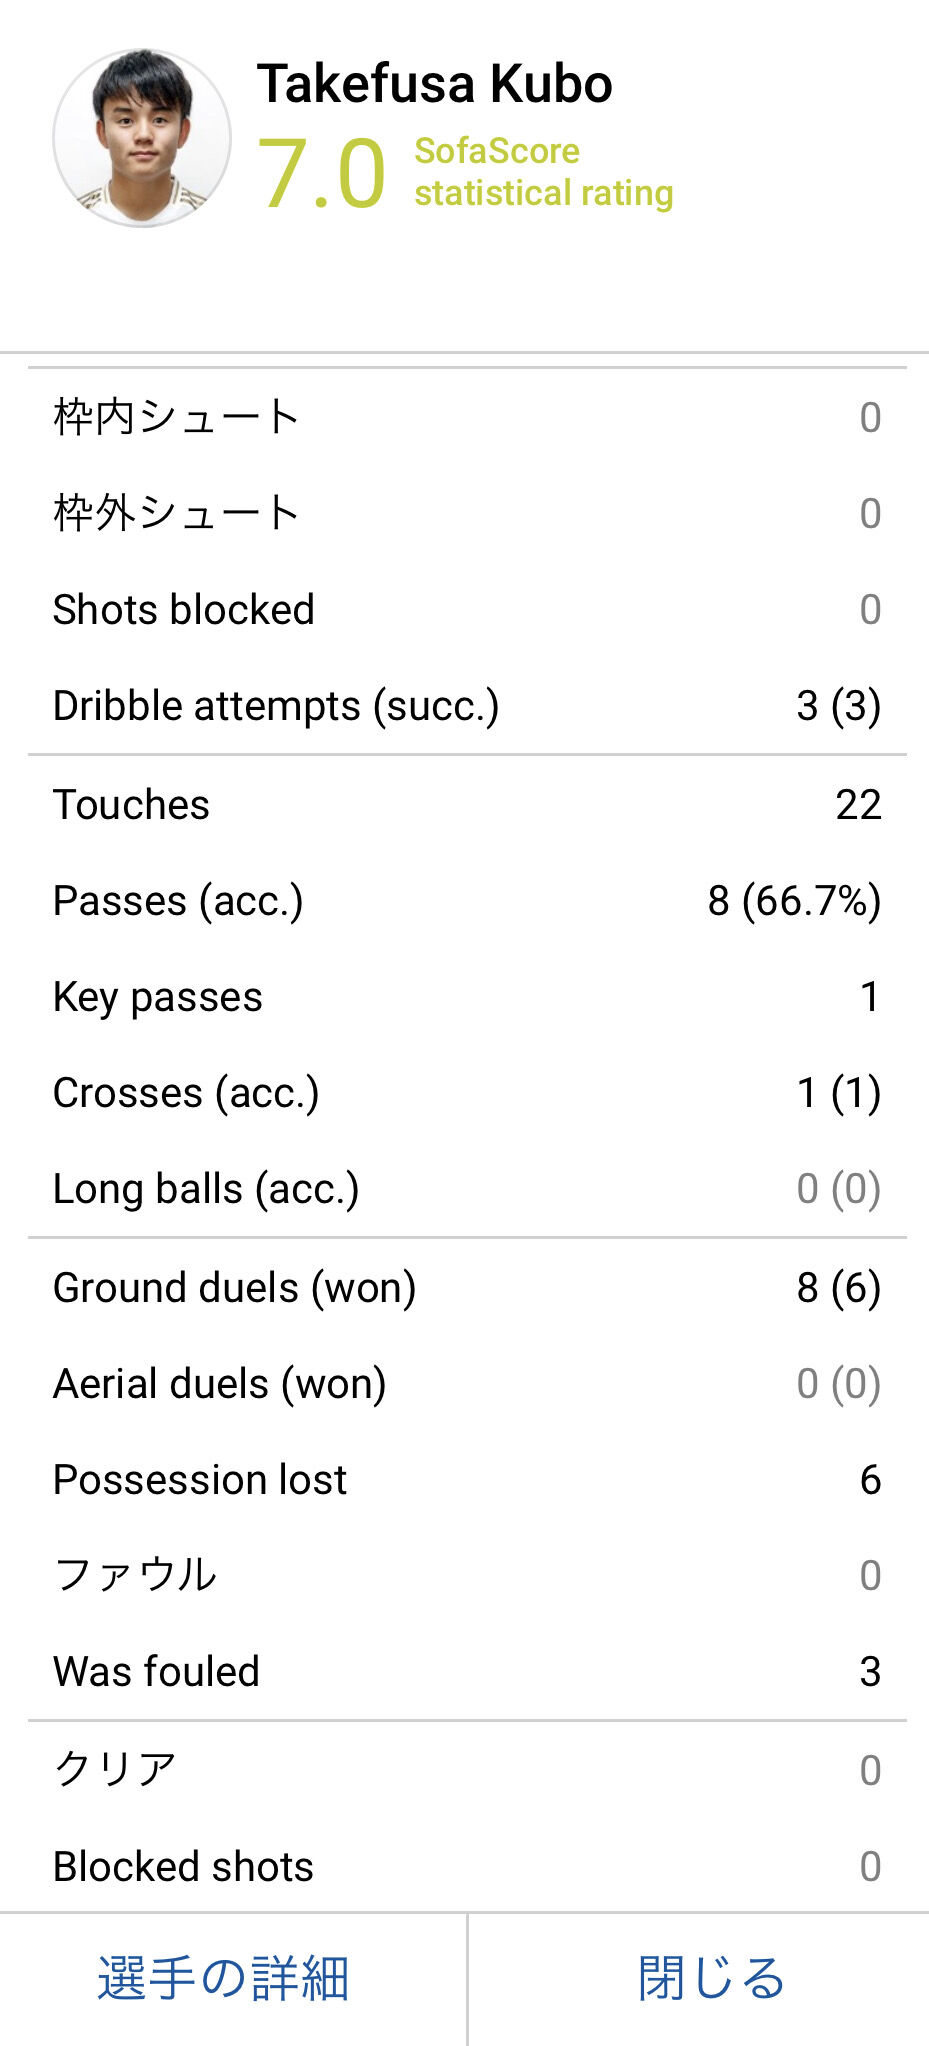The image size is (929, 2046).
Task: Click the Takefusa Kubo name heading
Action: coord(435,84)
